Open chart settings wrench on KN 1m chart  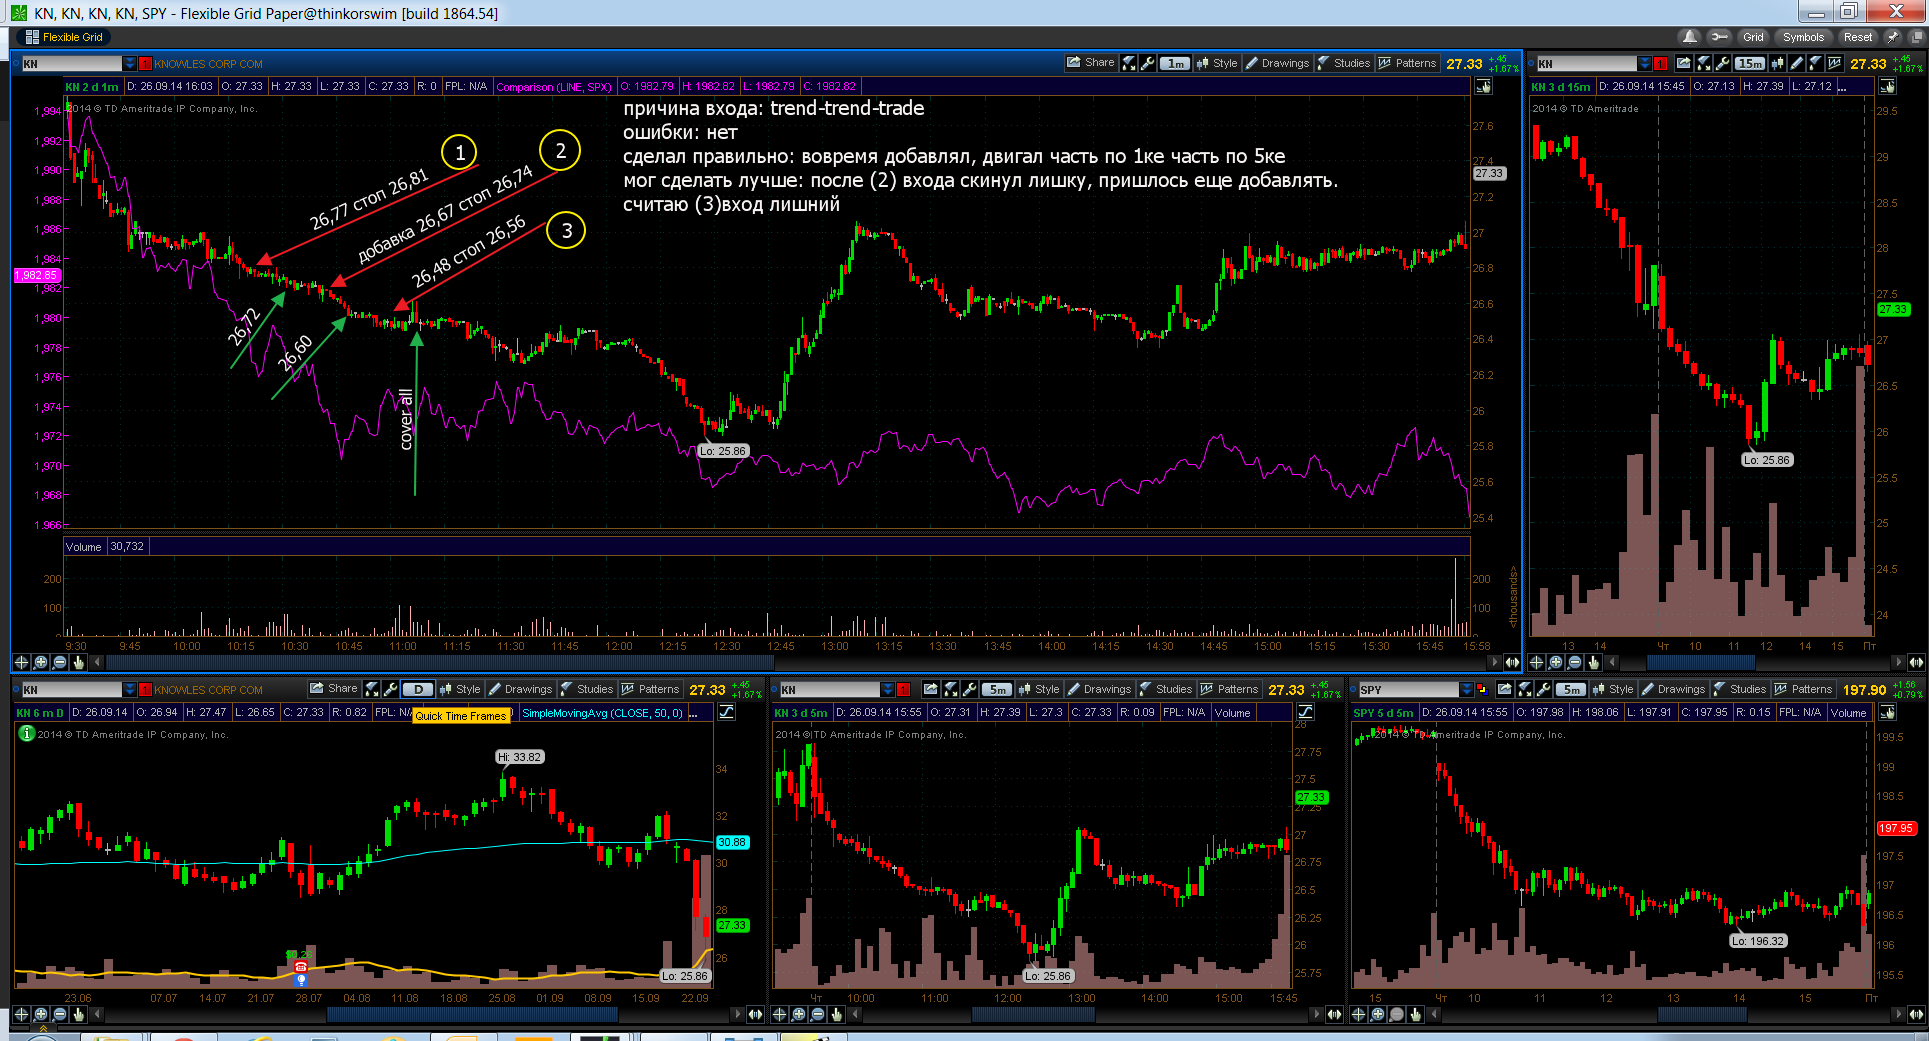(x=1148, y=63)
